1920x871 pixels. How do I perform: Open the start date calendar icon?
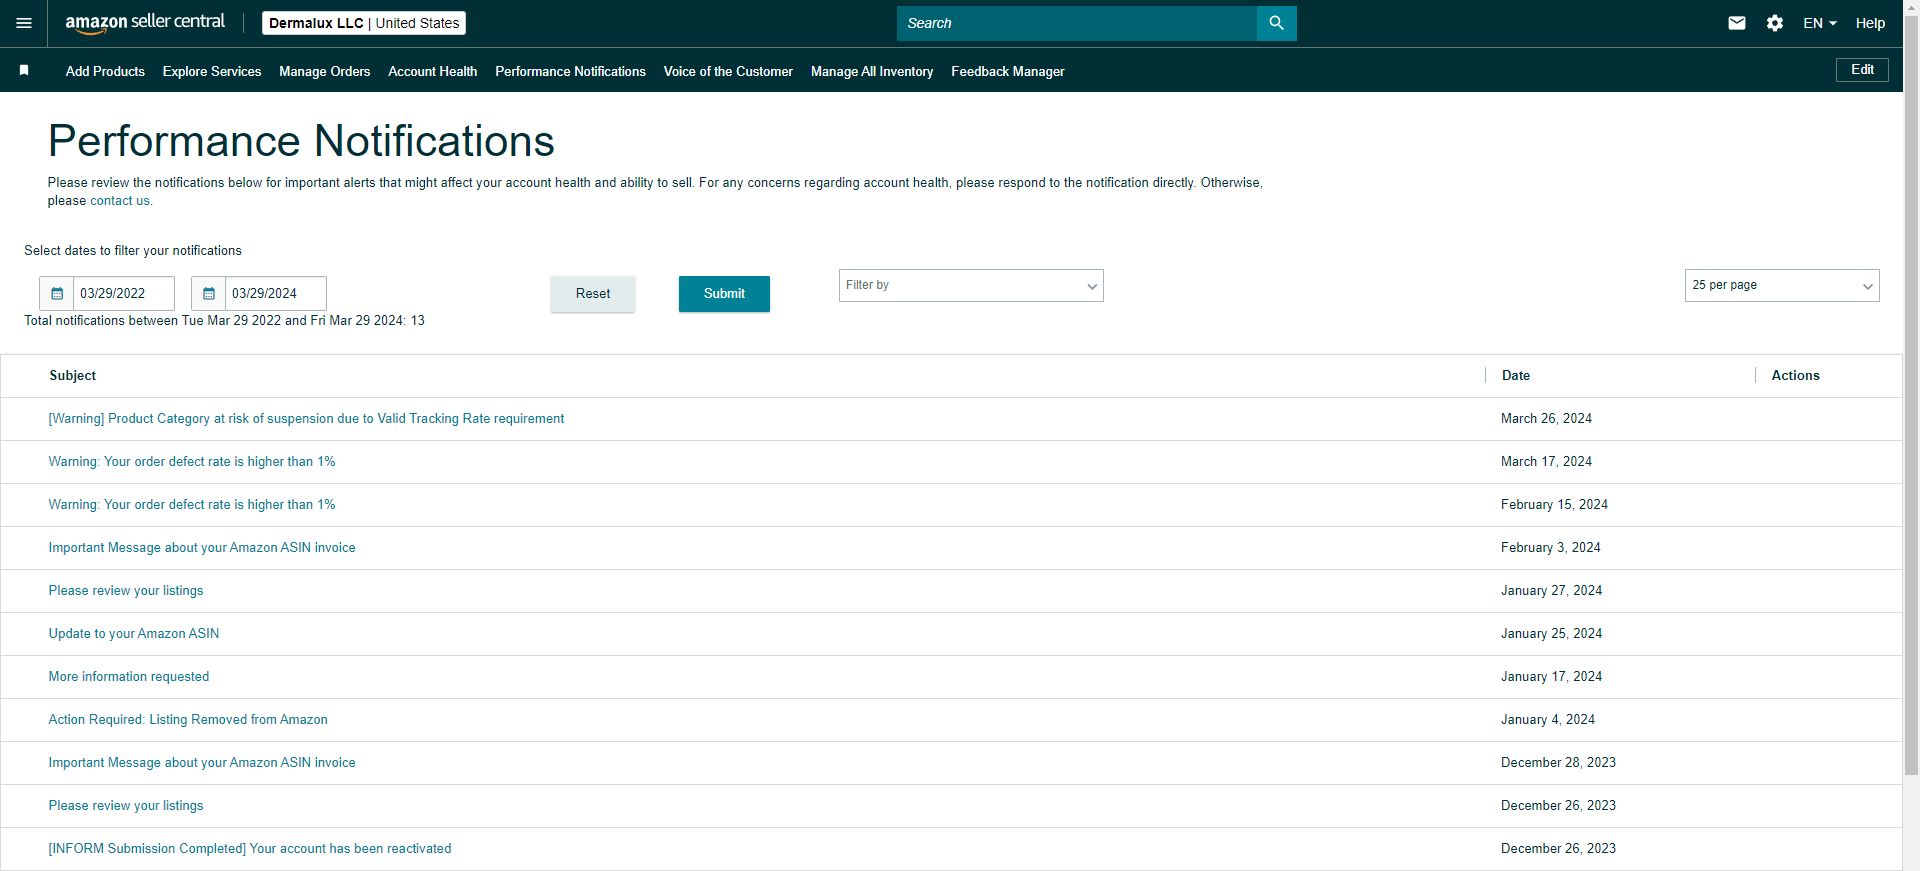tap(57, 293)
